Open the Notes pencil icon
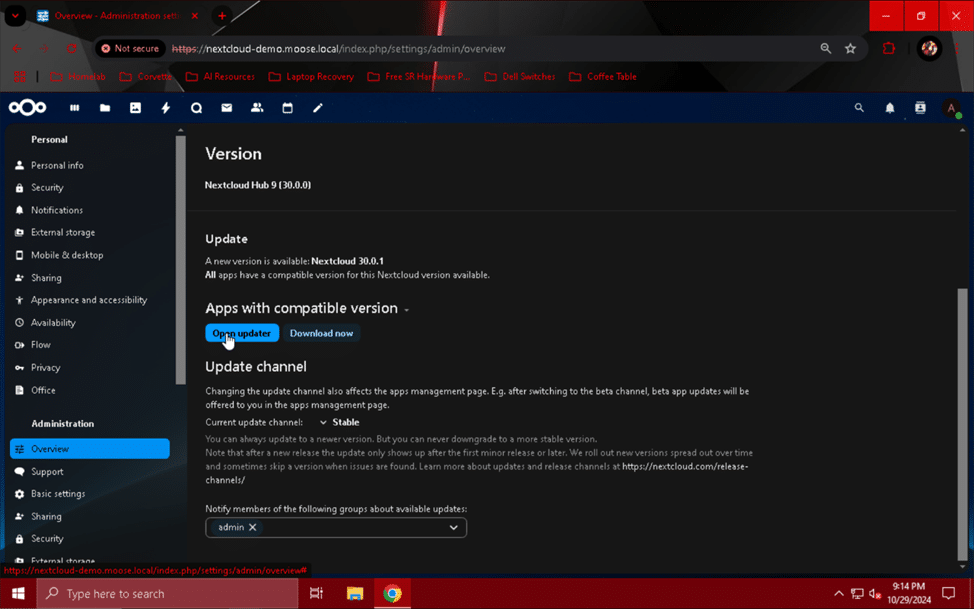Viewport: 974px width, 609px height. 318,108
